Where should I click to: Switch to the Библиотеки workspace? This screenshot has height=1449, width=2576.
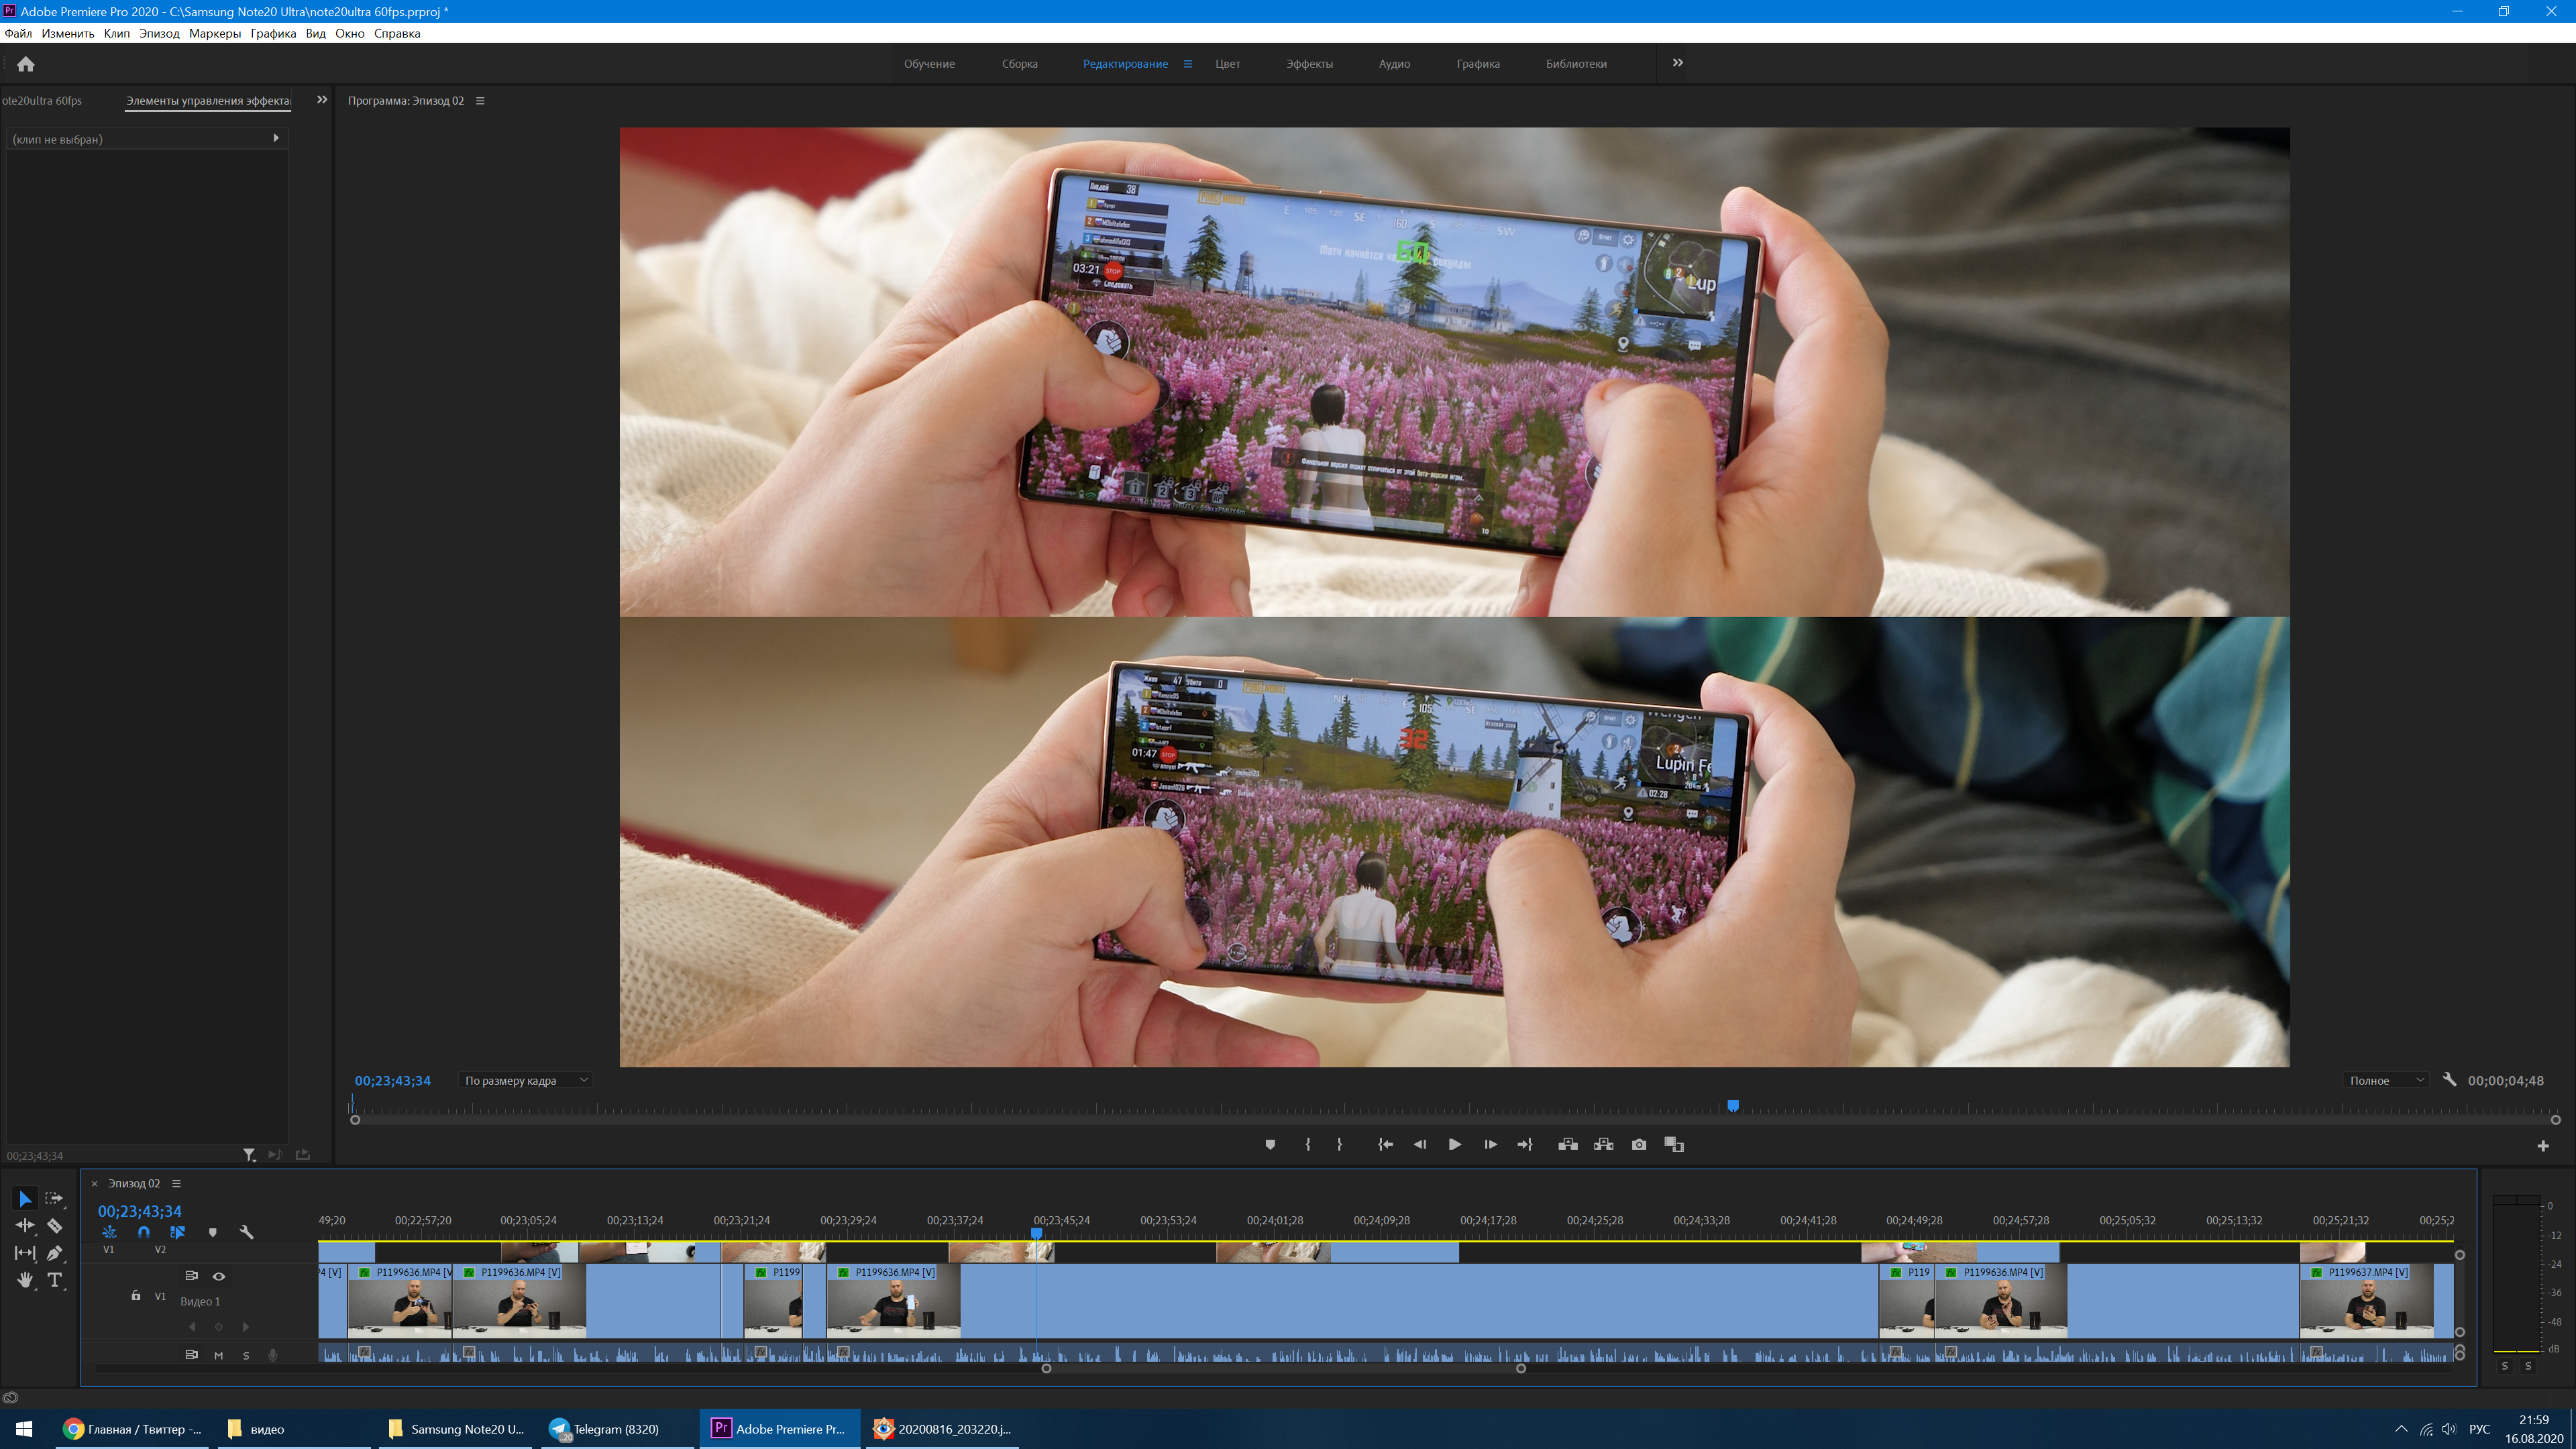tap(1576, 64)
